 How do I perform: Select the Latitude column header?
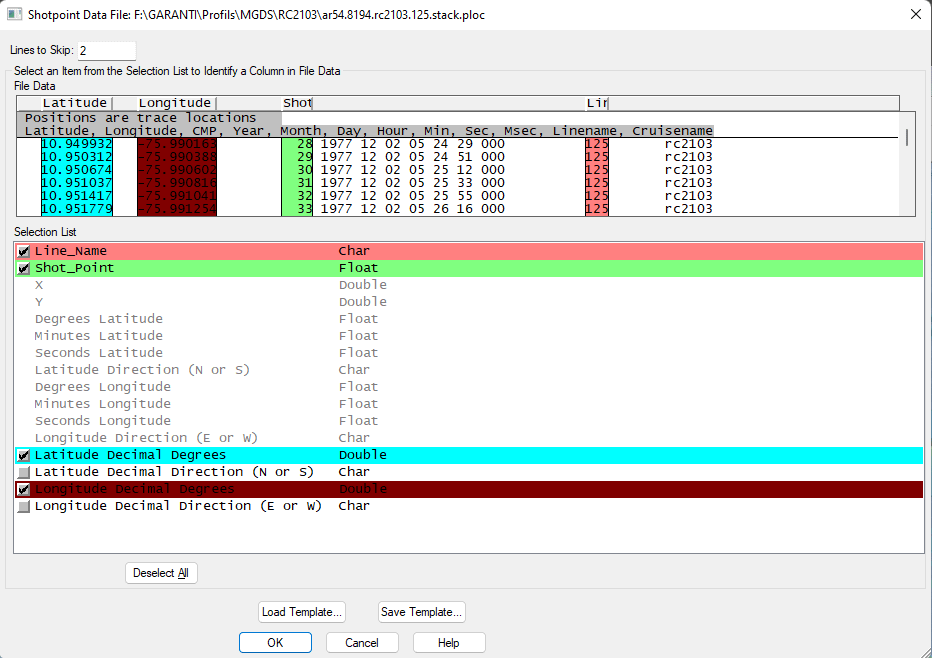(75, 103)
